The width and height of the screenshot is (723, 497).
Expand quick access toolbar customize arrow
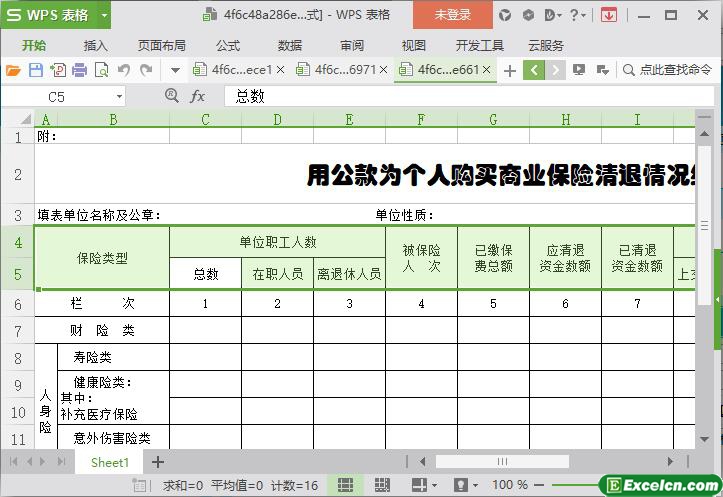[175, 70]
